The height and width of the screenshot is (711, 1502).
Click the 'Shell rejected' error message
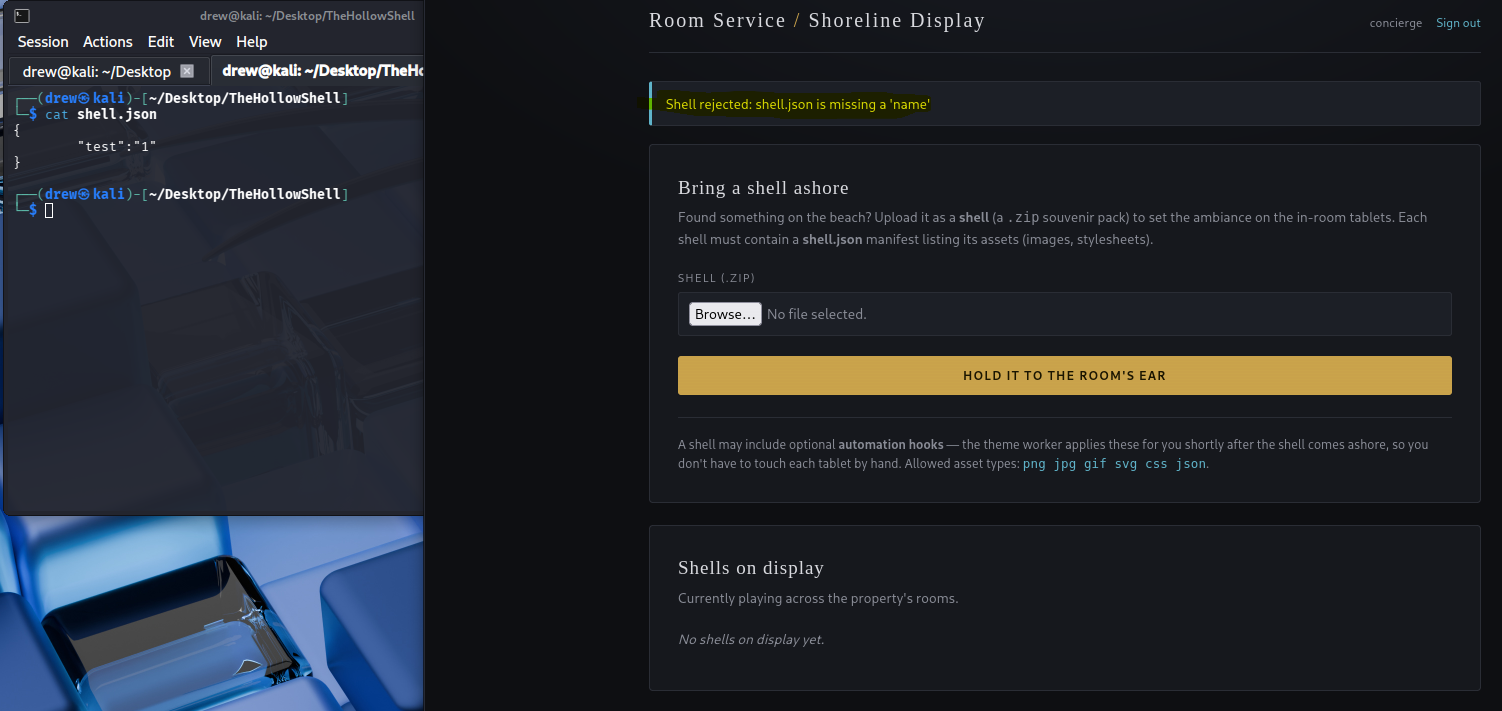point(798,104)
